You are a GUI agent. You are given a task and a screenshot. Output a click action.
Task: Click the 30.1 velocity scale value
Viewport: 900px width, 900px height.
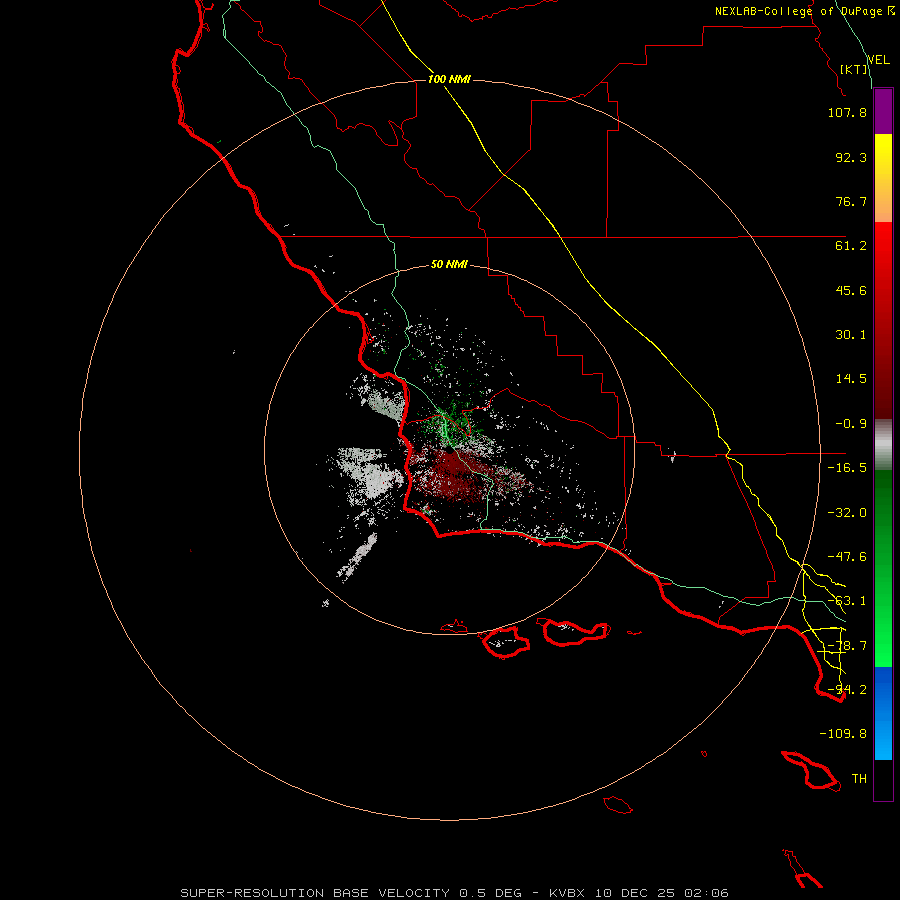tap(851, 335)
